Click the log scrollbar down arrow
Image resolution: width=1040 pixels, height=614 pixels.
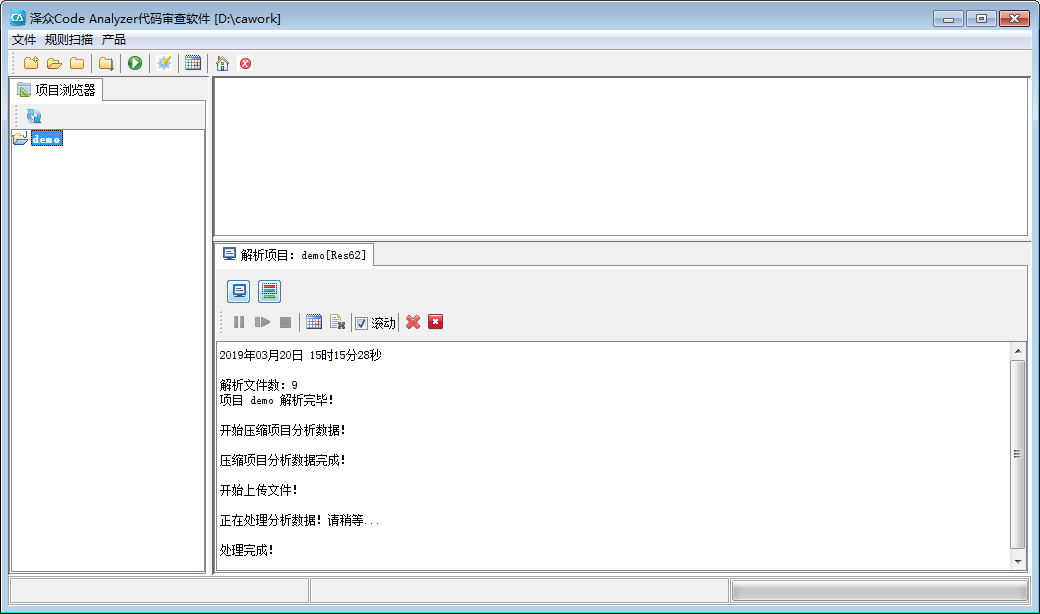(1018, 562)
